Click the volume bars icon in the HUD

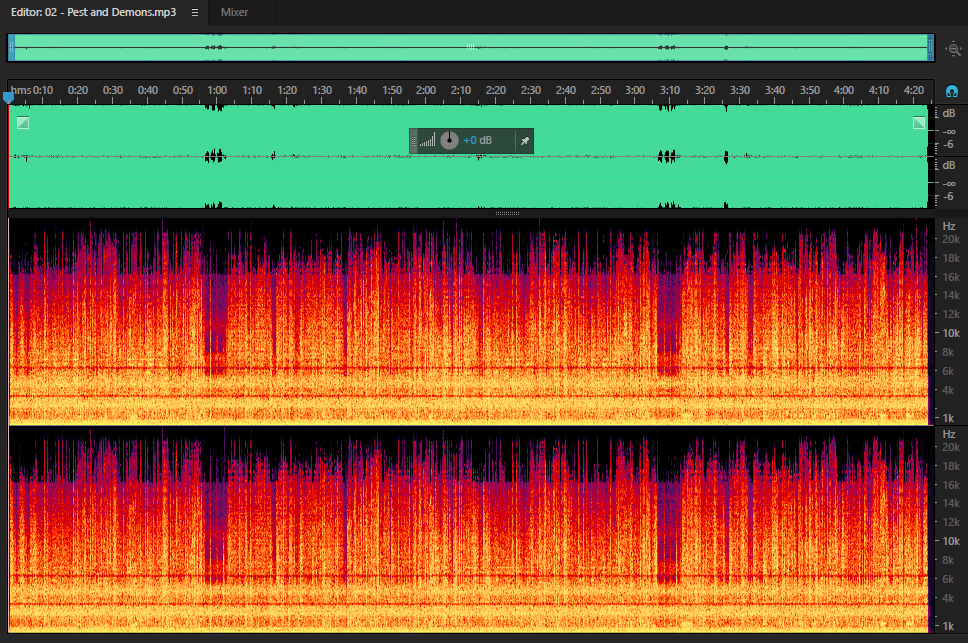[427, 140]
